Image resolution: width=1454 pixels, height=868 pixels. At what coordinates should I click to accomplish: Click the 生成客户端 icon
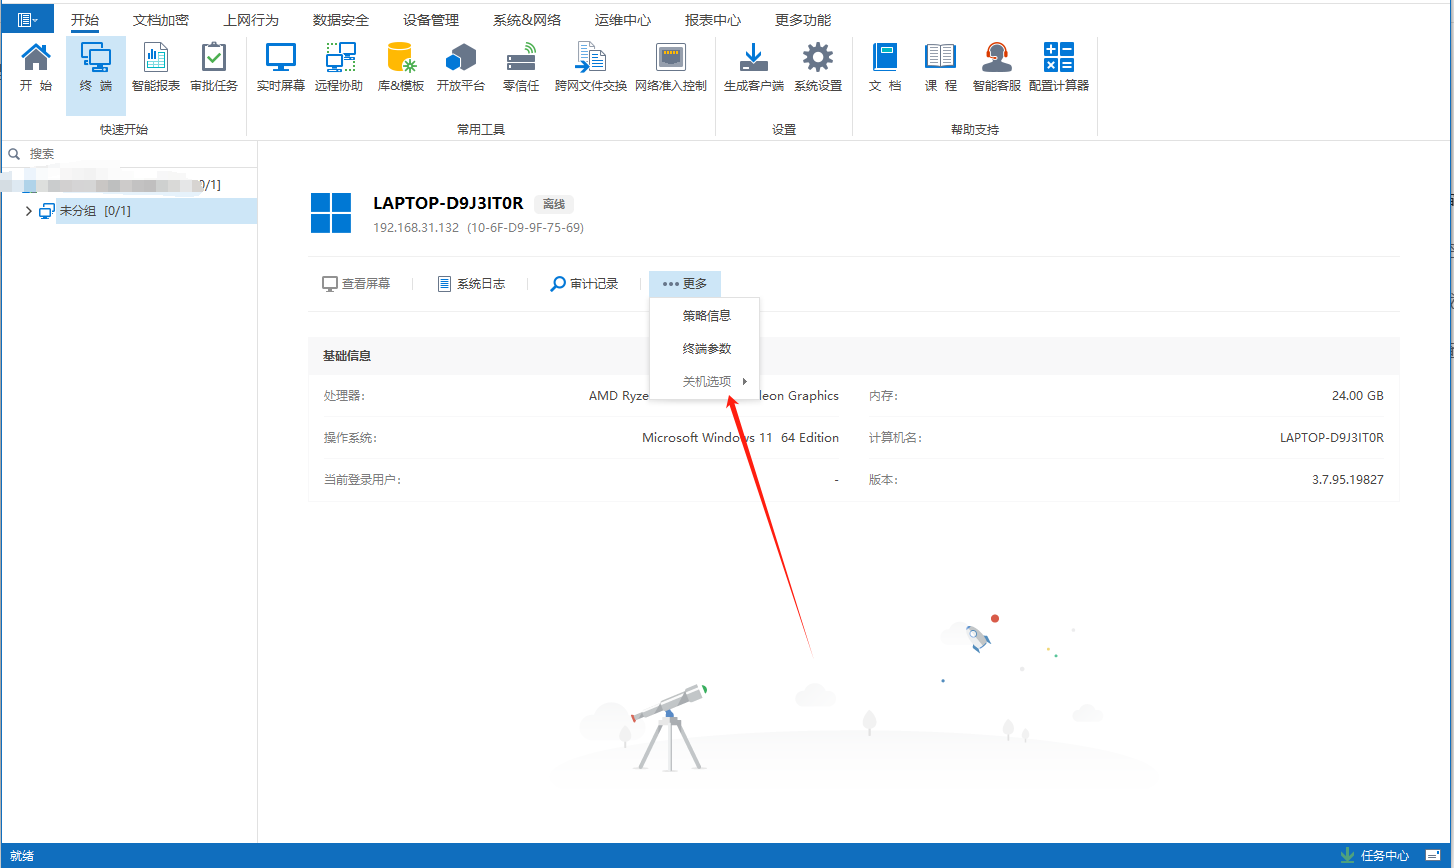tap(754, 67)
